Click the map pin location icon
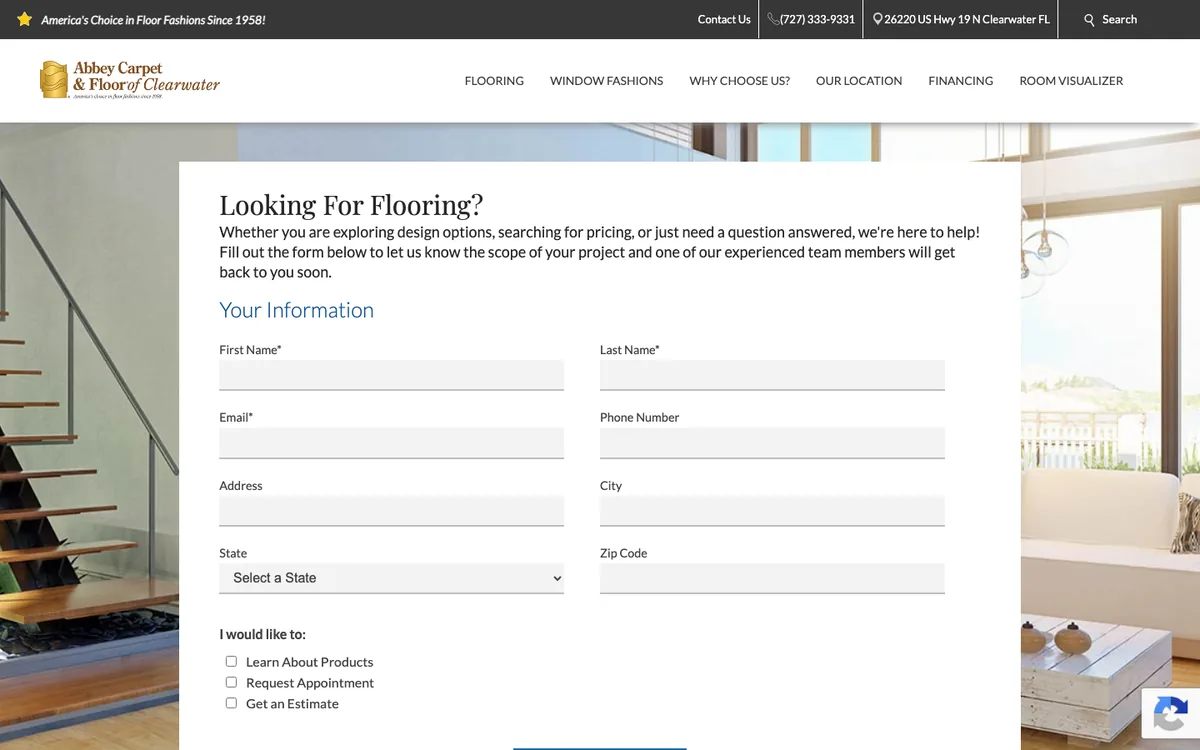 [x=878, y=19]
